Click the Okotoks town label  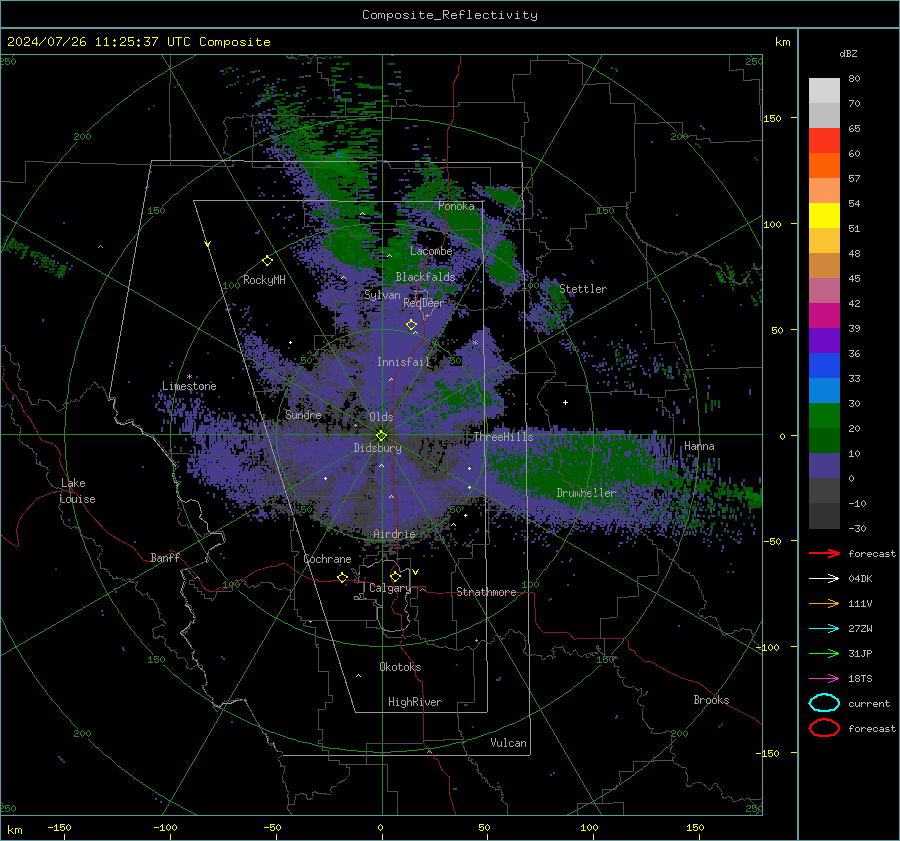400,667
